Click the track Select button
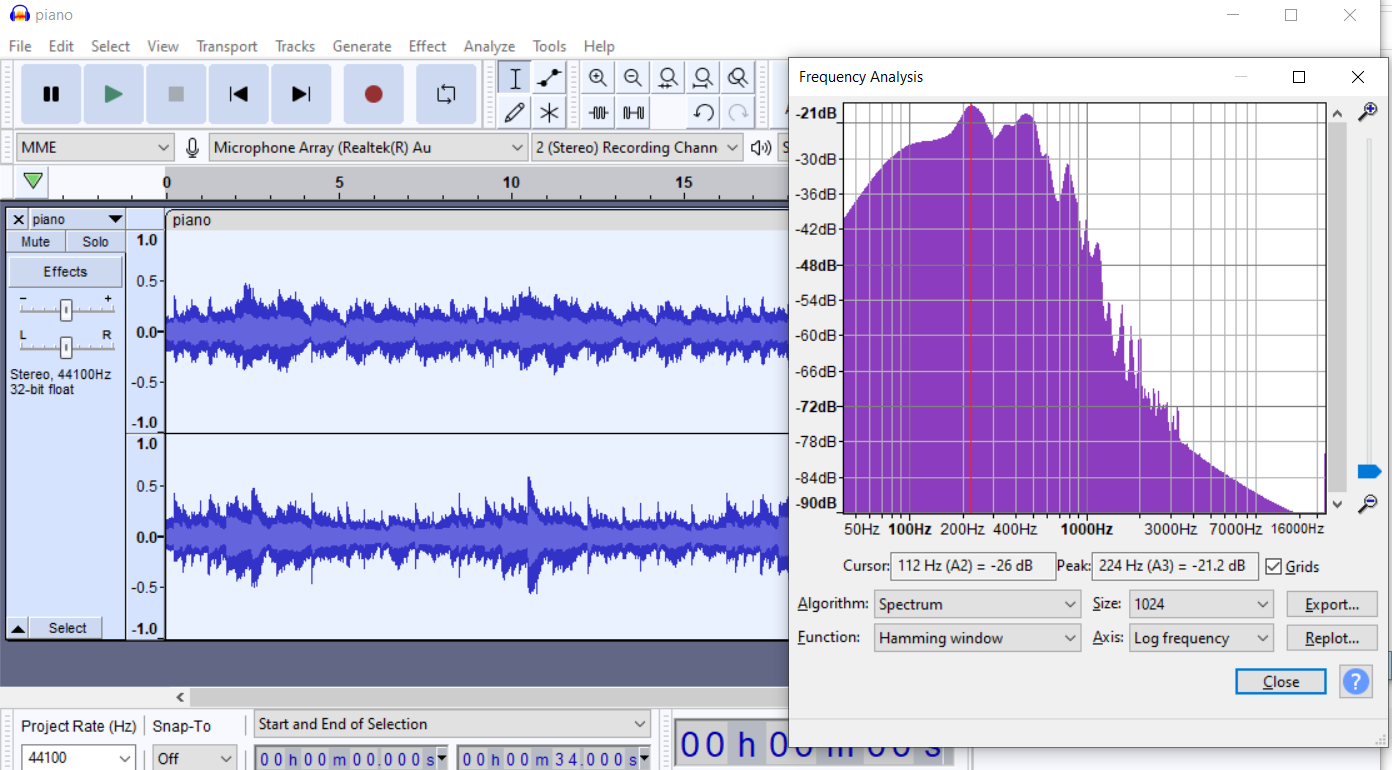This screenshot has width=1392, height=770. tap(67, 628)
